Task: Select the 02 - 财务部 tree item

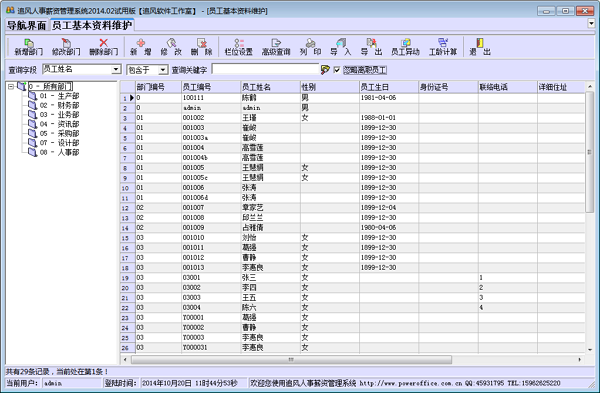Action: point(59,105)
